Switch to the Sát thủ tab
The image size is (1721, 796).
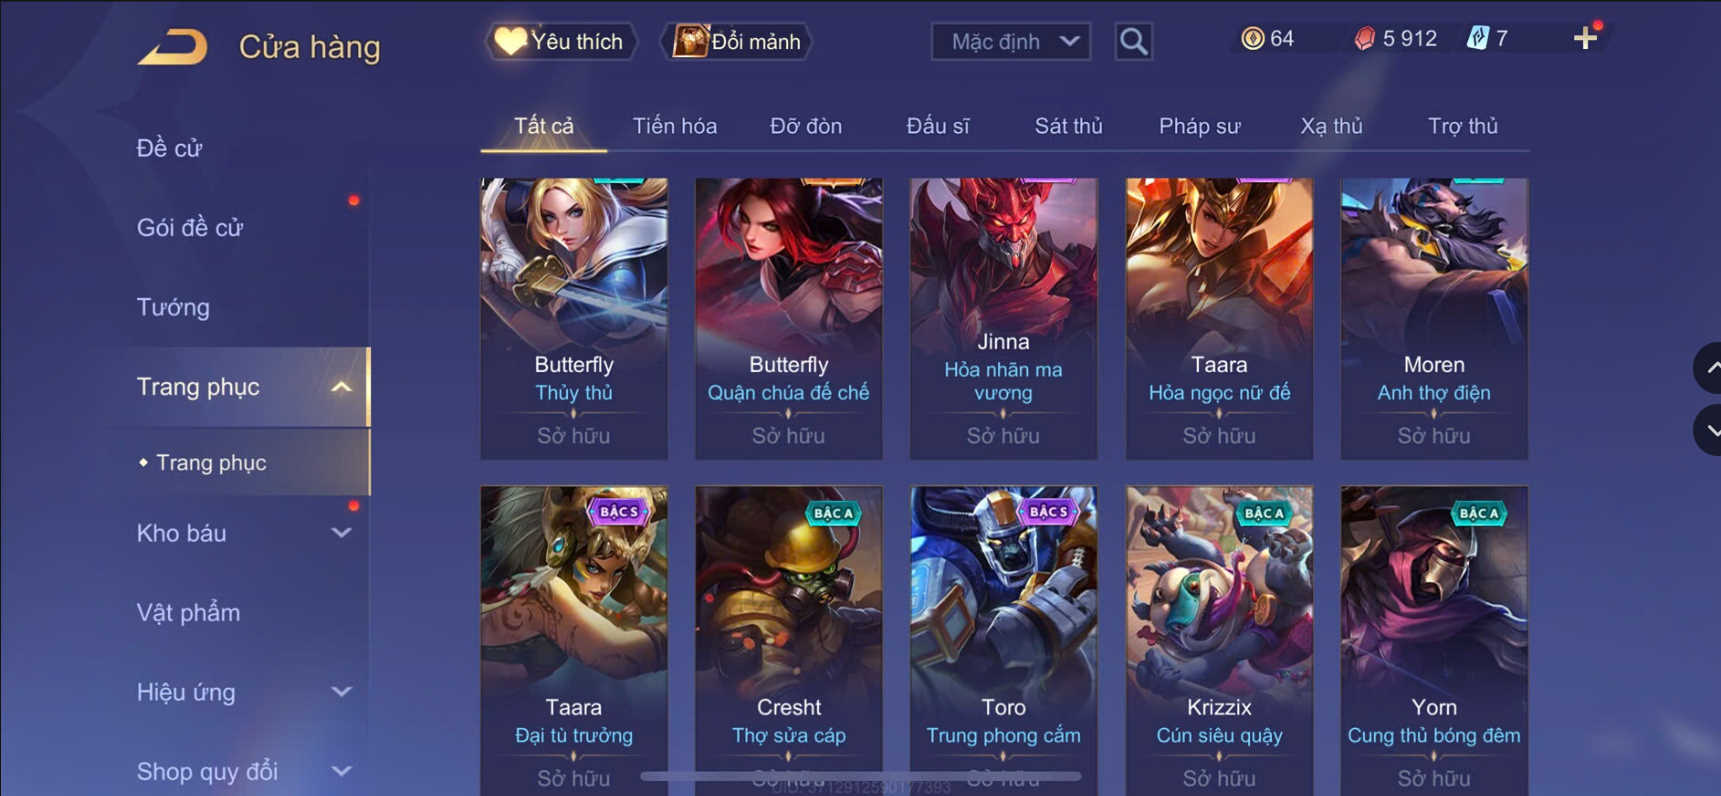pyautogui.click(x=1068, y=126)
